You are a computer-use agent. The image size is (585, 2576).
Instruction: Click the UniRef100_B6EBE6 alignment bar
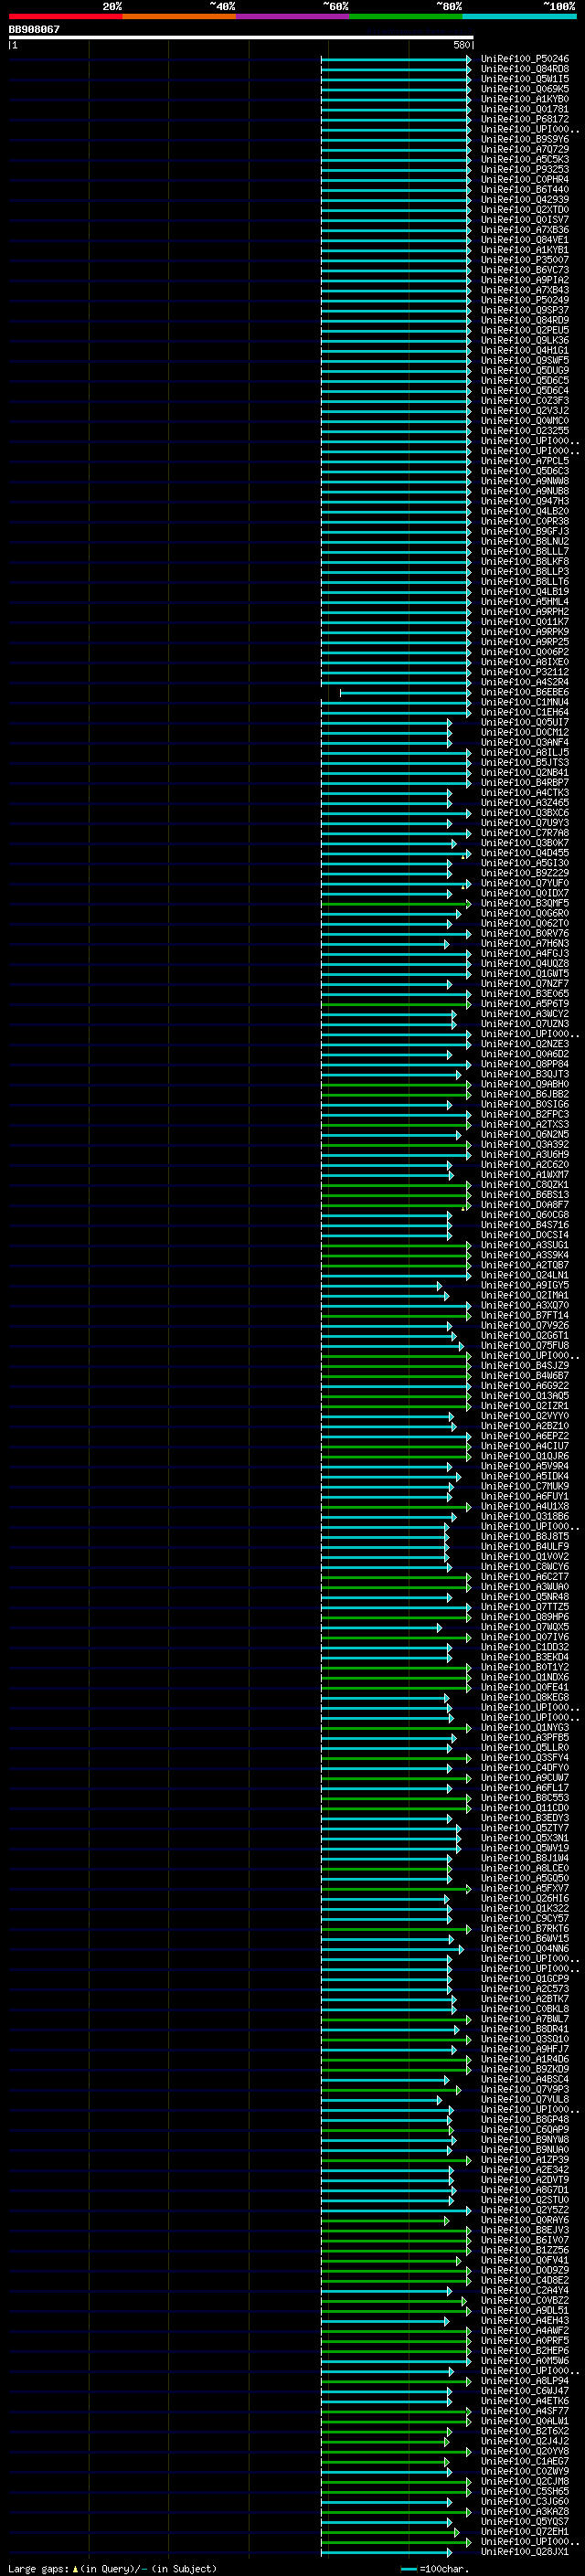pos(405,692)
